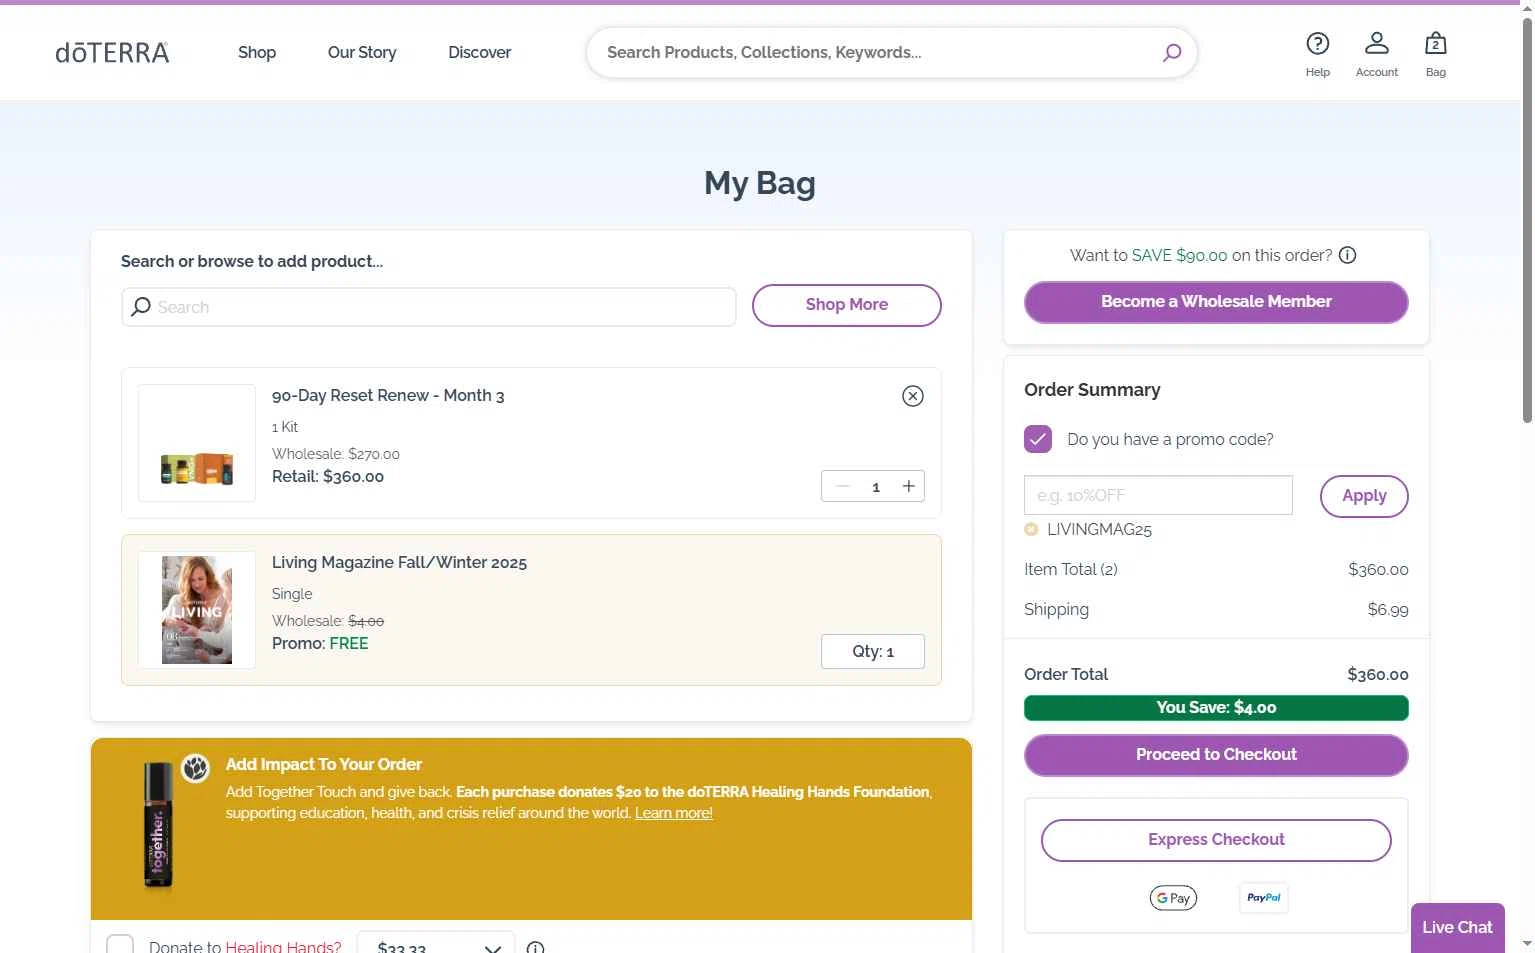This screenshot has width=1535, height=953.
Task: Click the LIVINGMAG25 promo code remove icon
Action: [x=1030, y=529]
